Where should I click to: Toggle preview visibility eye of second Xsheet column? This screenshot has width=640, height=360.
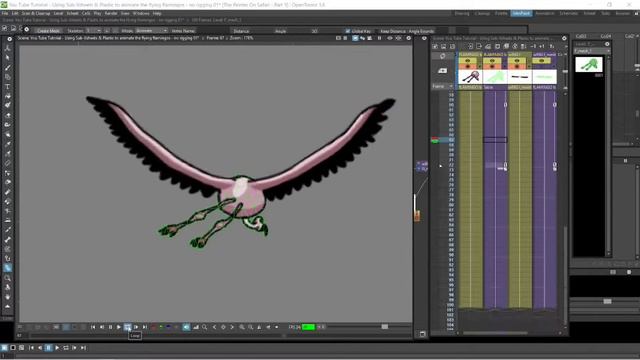pyautogui.click(x=492, y=61)
